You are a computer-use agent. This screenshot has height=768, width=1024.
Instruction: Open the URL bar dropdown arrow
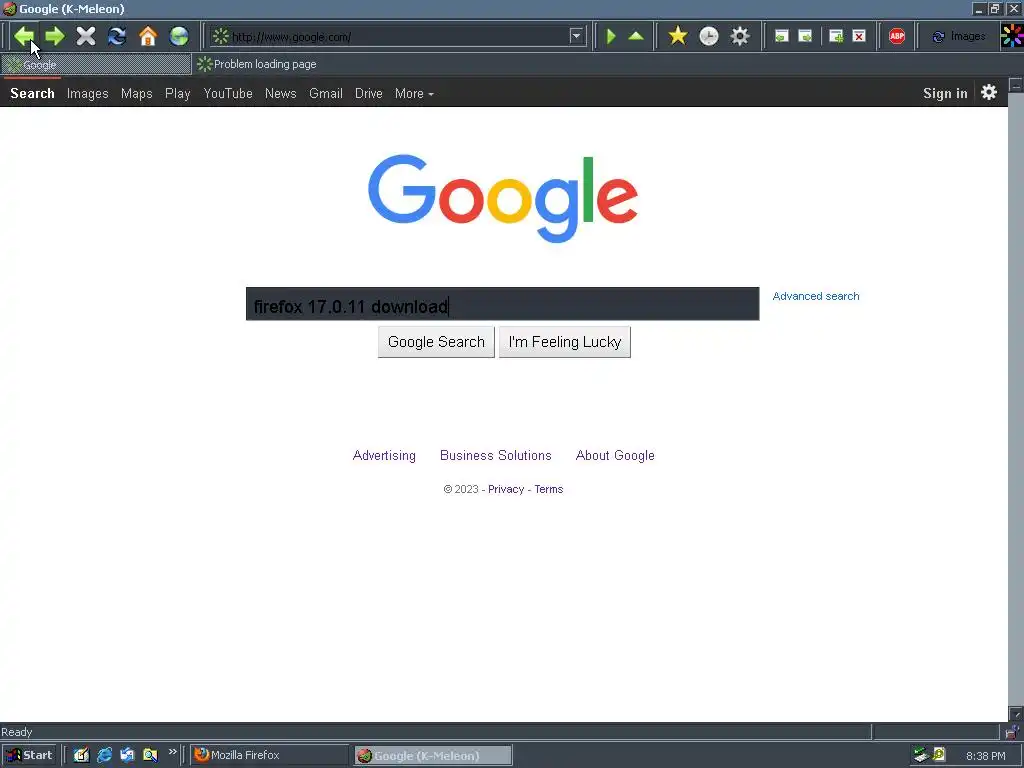[x=576, y=36]
